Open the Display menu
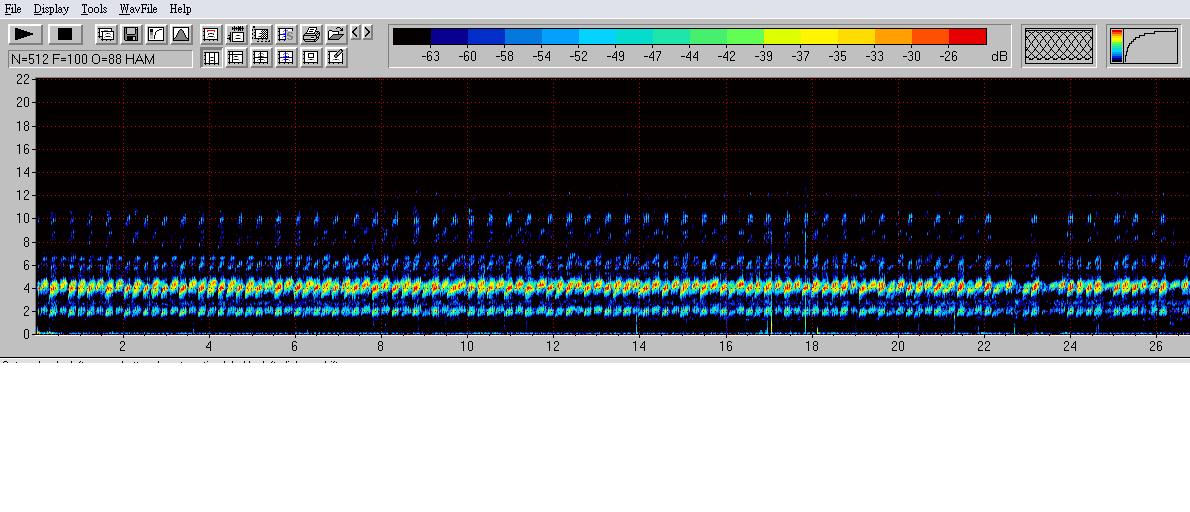This screenshot has height=512, width=1190. (x=51, y=9)
